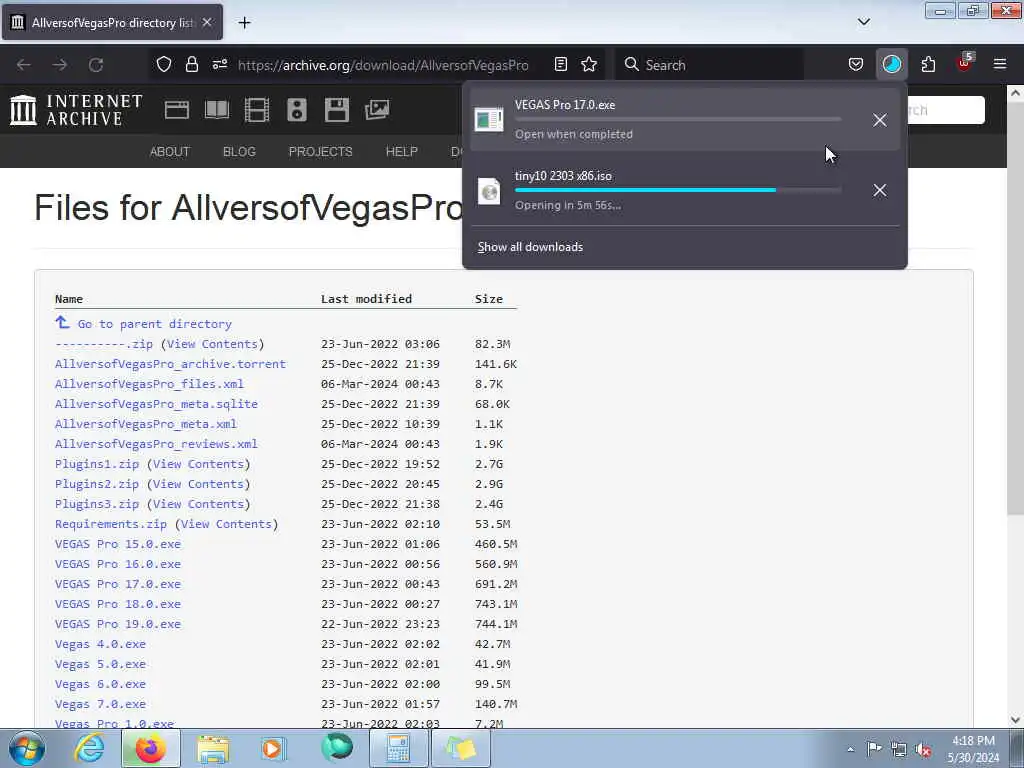Open the Web archive icon
The height and width of the screenshot is (768, 1024).
pos(176,110)
